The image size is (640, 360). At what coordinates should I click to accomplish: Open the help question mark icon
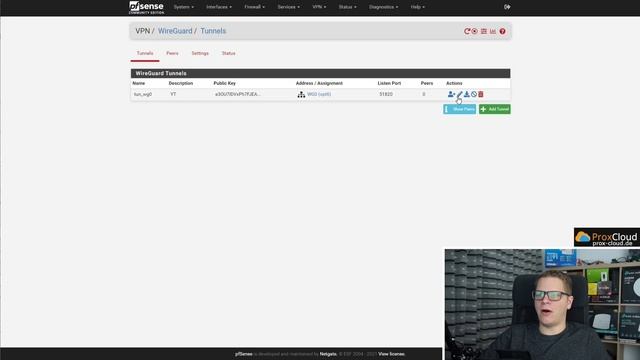[502, 31]
